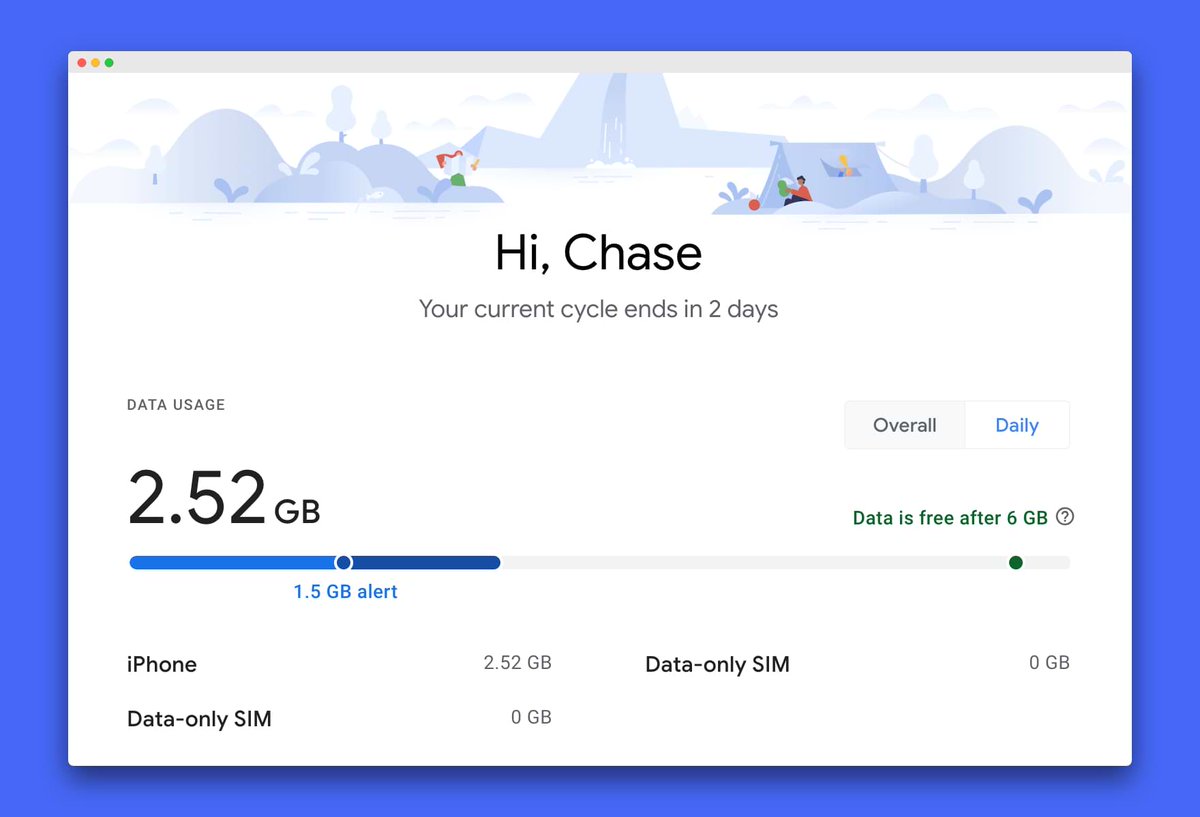Image resolution: width=1200 pixels, height=817 pixels.
Task: Select the iPhone device row
Action: pos(339,664)
